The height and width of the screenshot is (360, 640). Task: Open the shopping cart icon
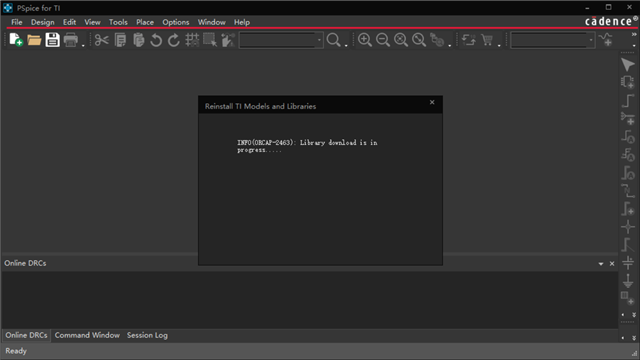pyautogui.click(x=487, y=40)
